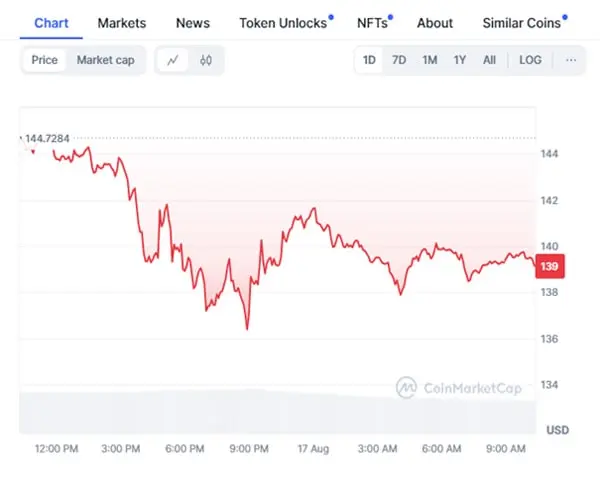Toggle the Price view
Screen dimensions: 600x480
[x=44, y=60]
